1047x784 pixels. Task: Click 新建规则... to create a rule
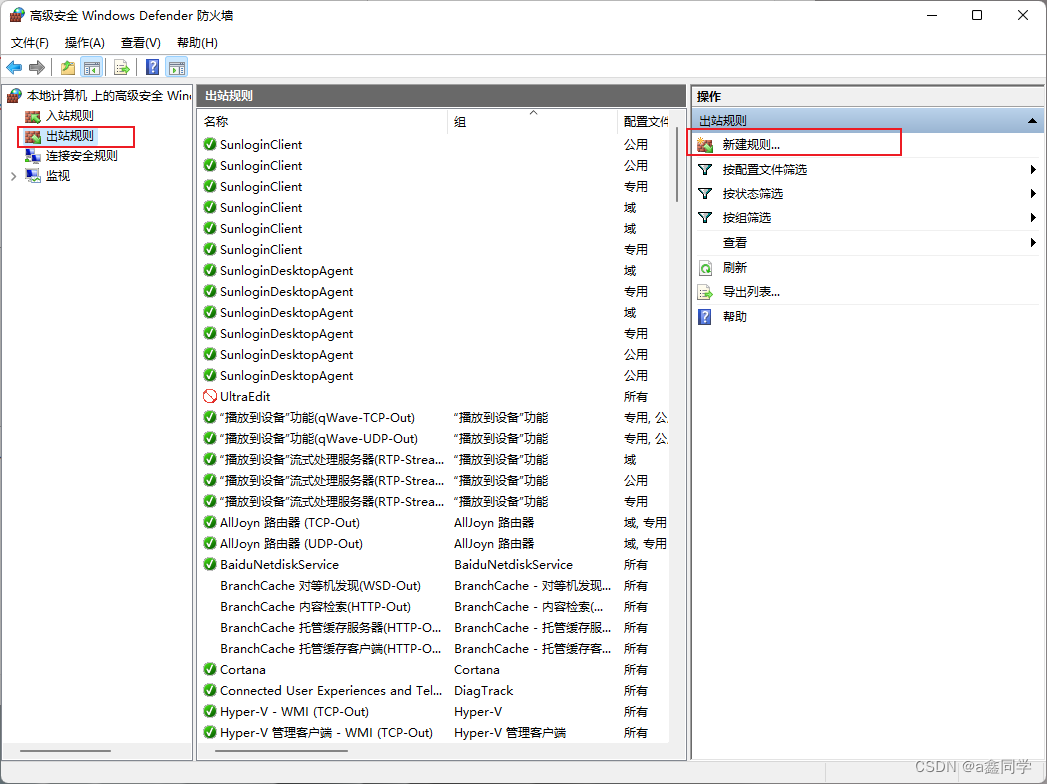pos(751,145)
